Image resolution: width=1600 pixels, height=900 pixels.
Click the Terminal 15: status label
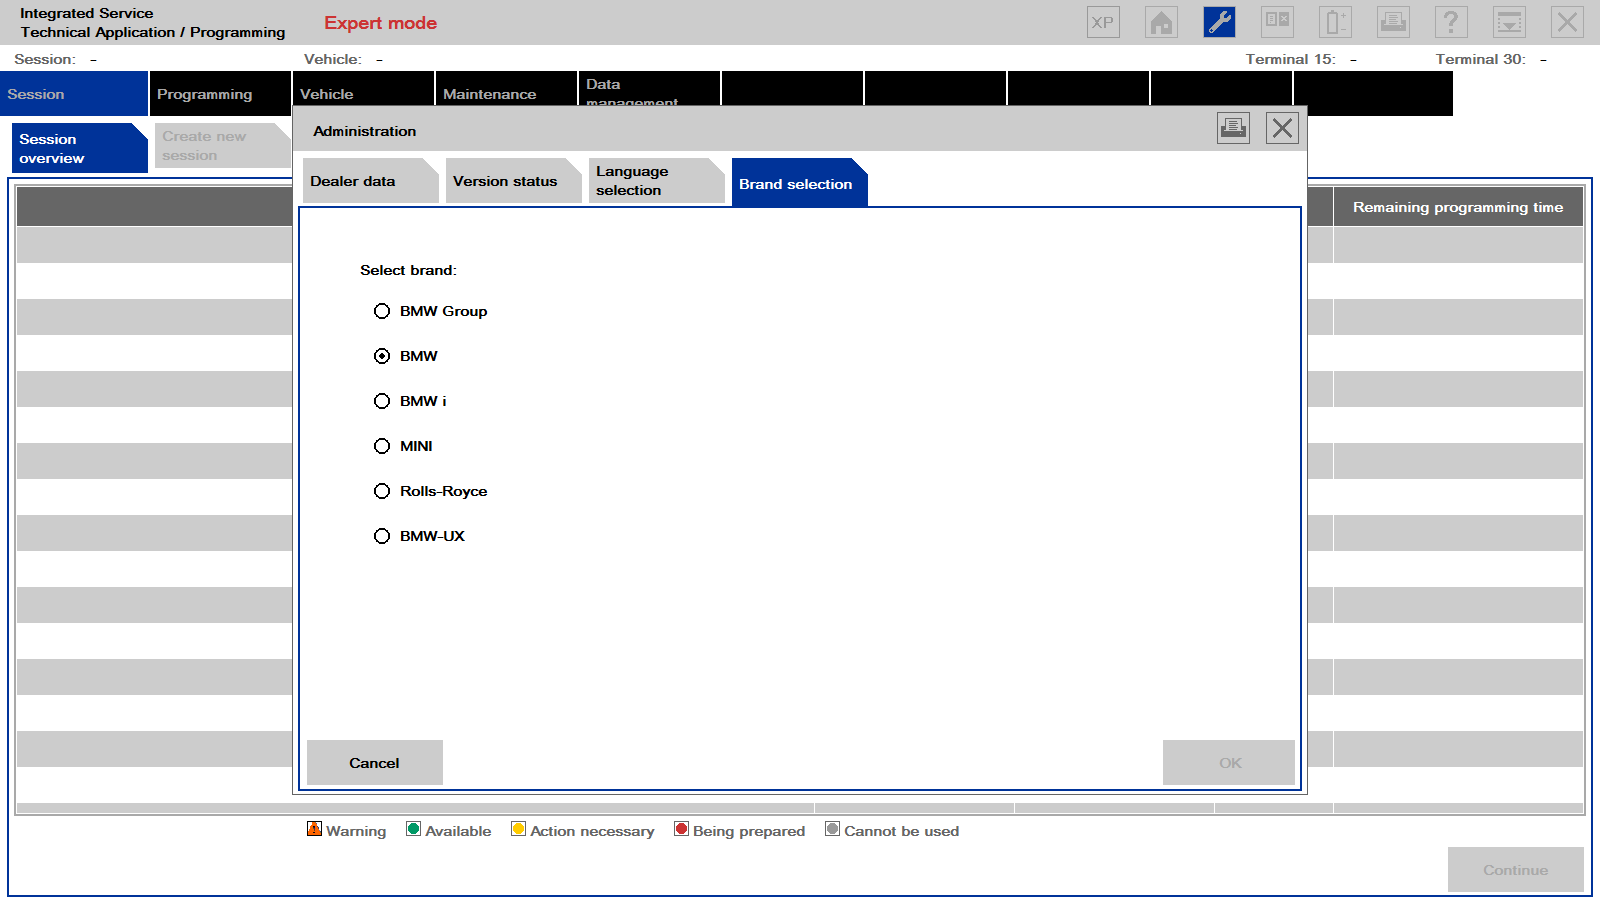[x=1290, y=59]
